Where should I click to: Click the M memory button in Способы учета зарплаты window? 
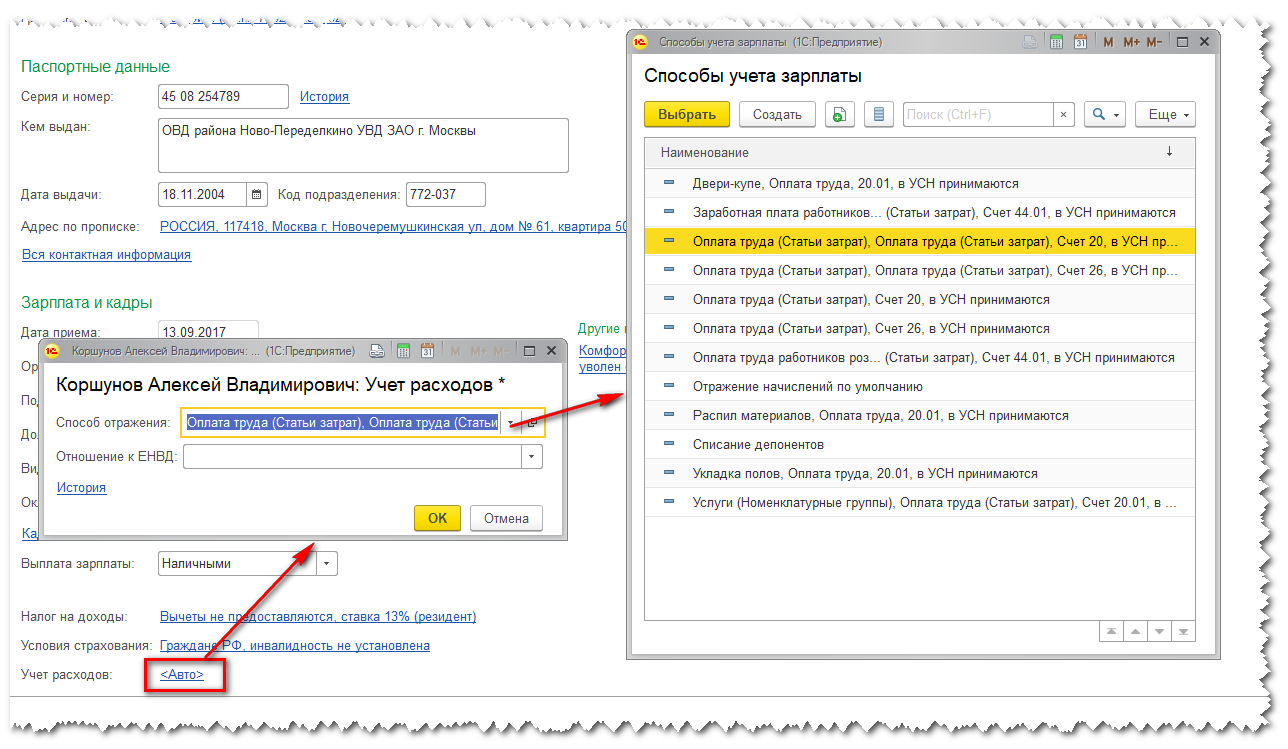[1108, 42]
